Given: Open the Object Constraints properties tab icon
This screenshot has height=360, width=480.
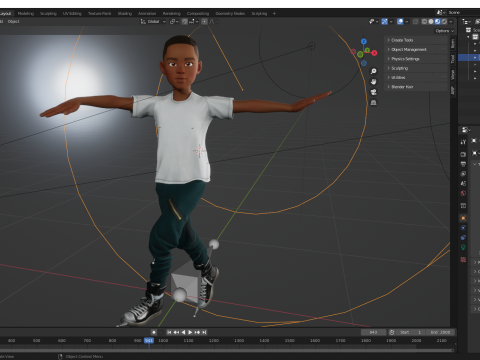Looking at the screenshot, I should pyautogui.click(x=463, y=237).
